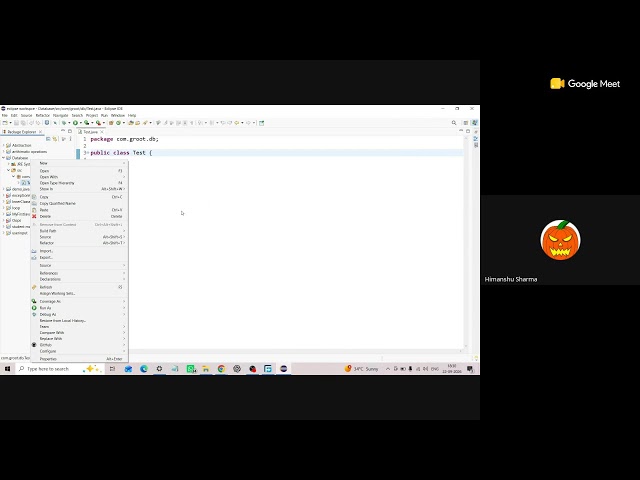Screen dimensions: 640x480
Task: Choose Debug As in the context menu
Action: click(80, 315)
